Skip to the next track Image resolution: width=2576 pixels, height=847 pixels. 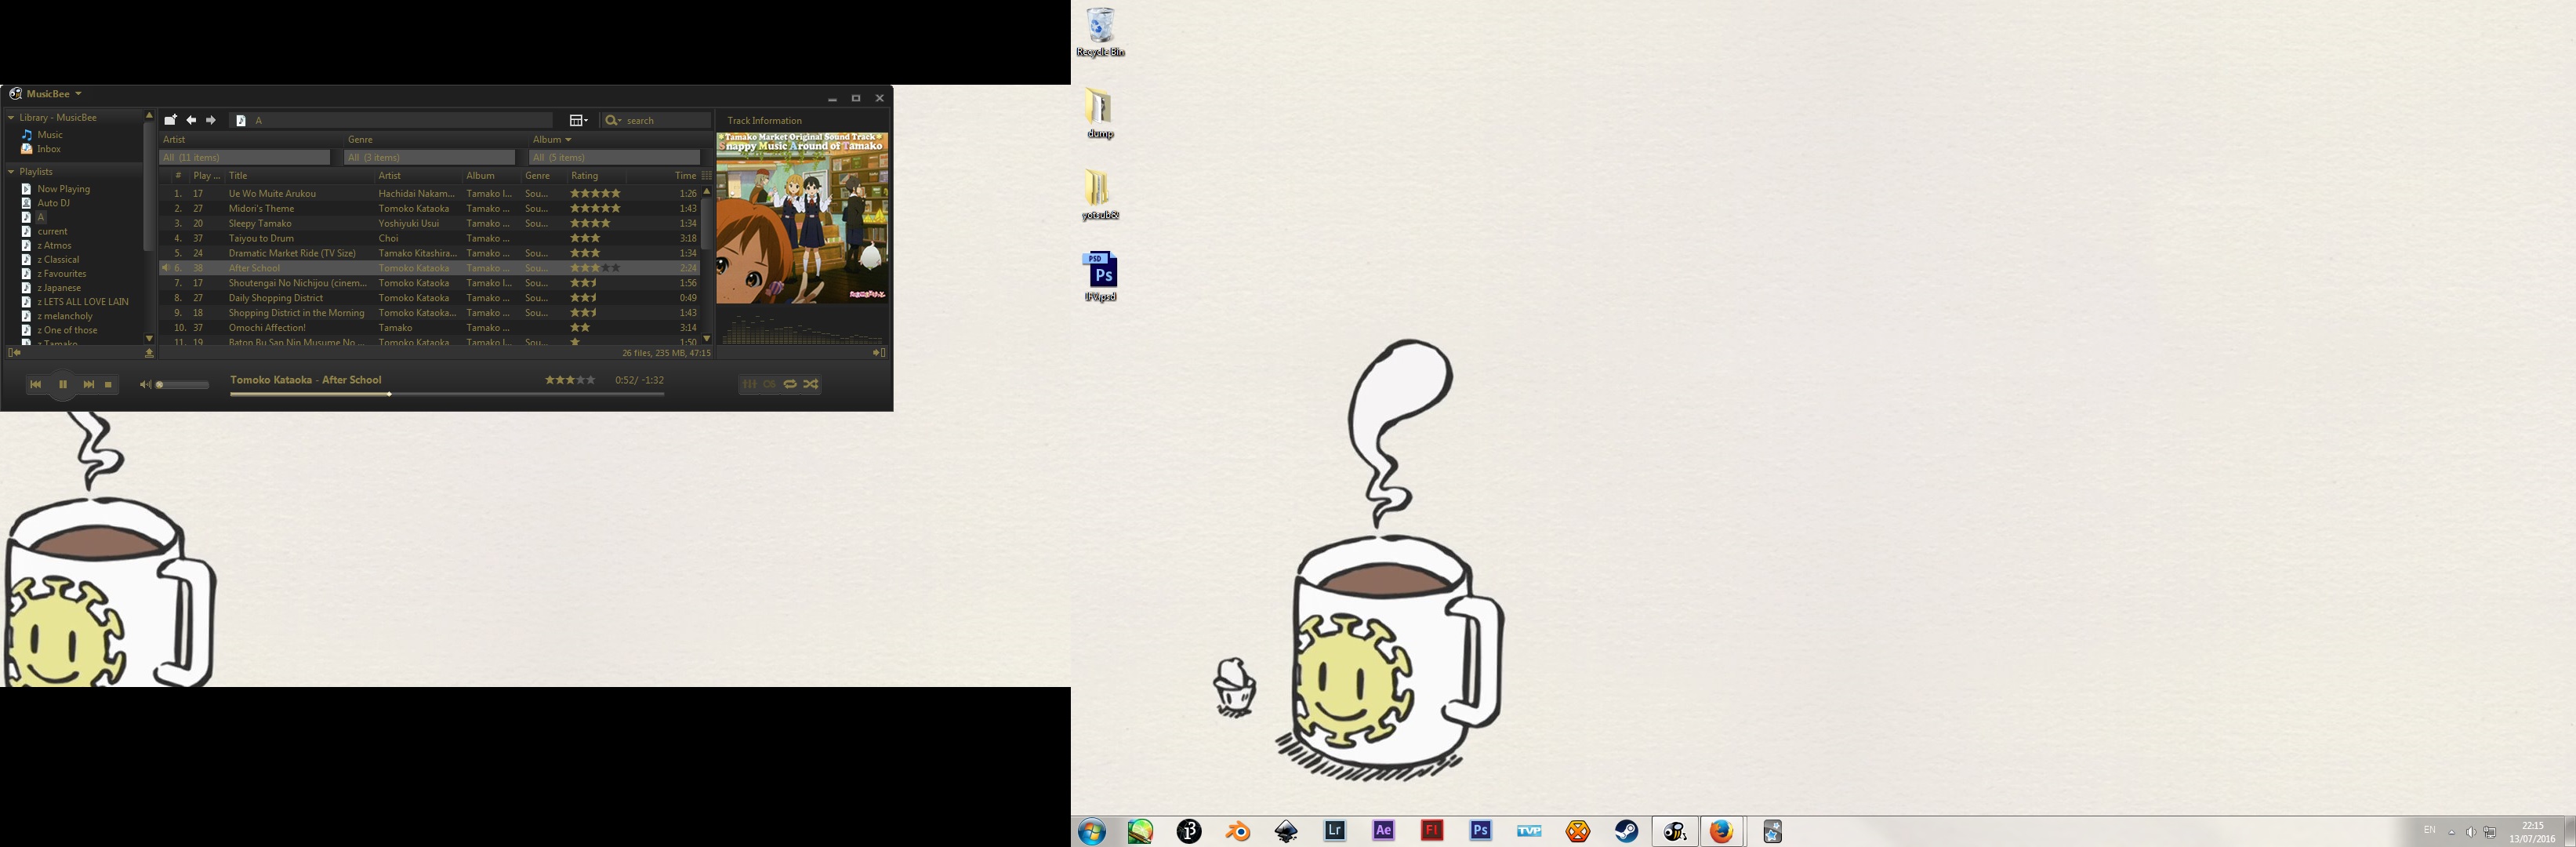click(x=89, y=384)
